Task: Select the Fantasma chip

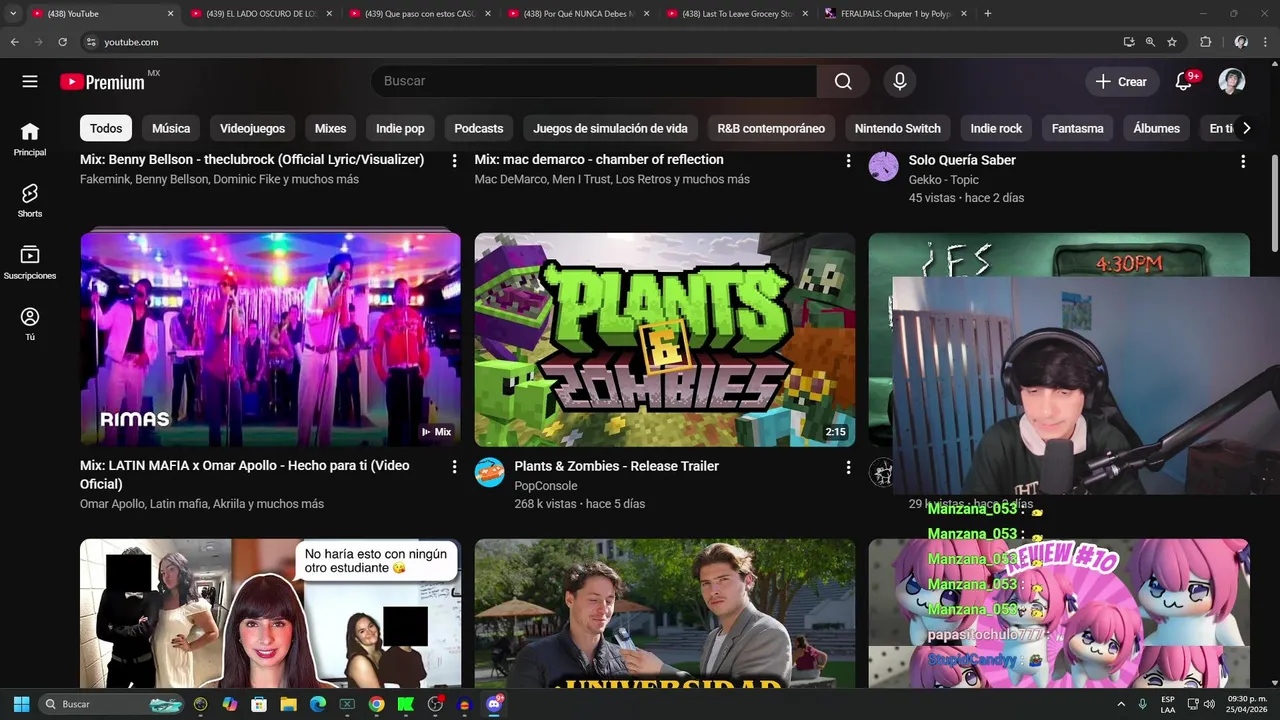Action: [x=1078, y=128]
